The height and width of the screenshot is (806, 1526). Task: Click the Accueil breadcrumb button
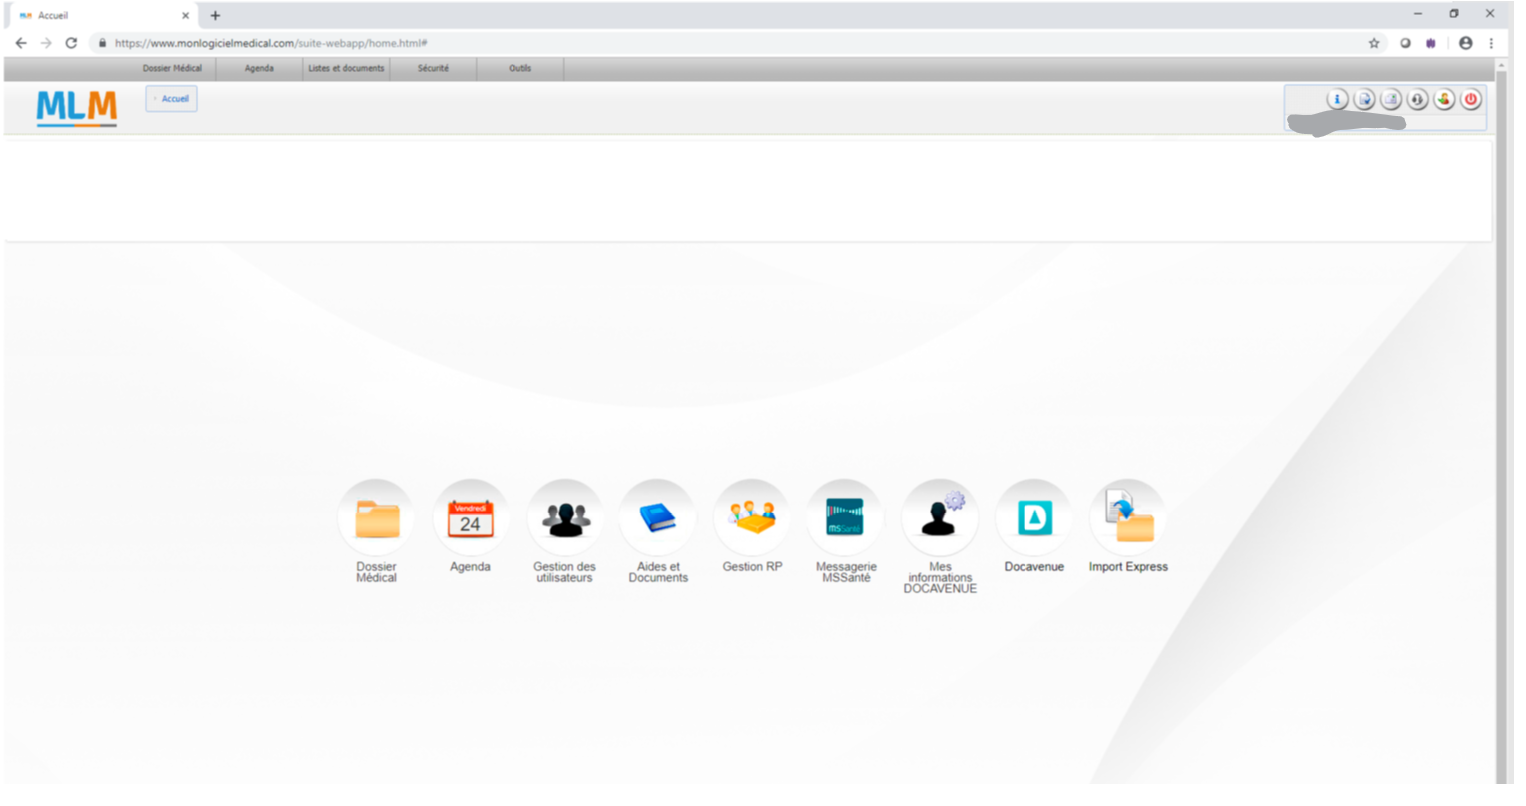click(x=172, y=99)
